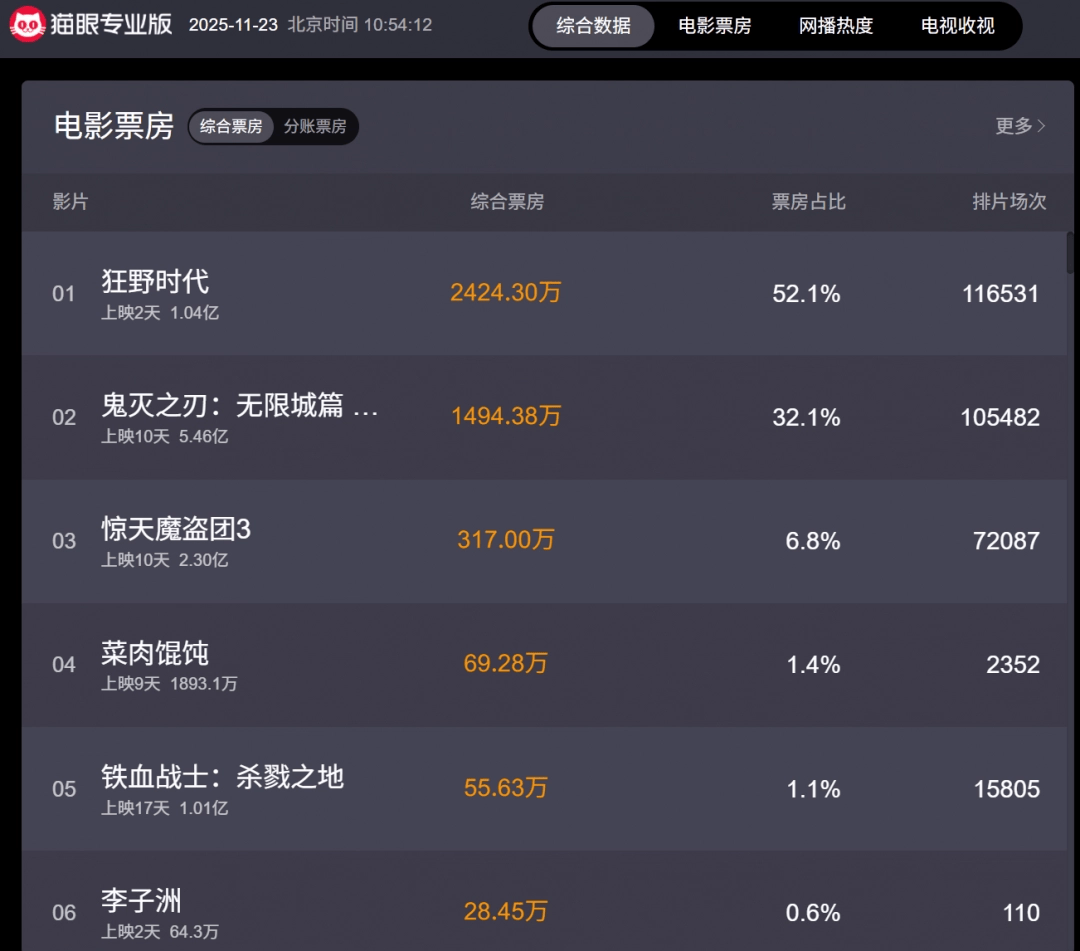Click the 排片场次 column header
1080x951 pixels.
[x=1009, y=202]
